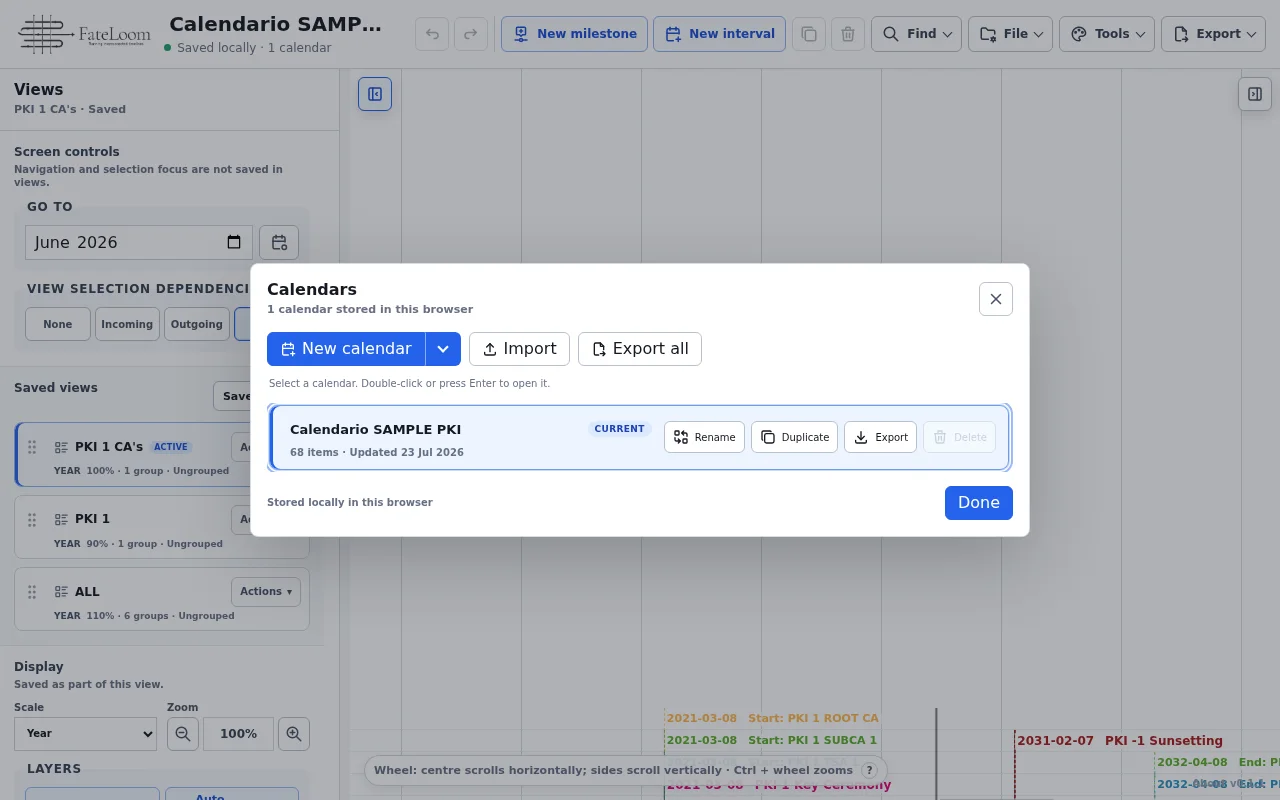Click the 100% zoom value field
This screenshot has width=1280, height=800.
(238, 733)
